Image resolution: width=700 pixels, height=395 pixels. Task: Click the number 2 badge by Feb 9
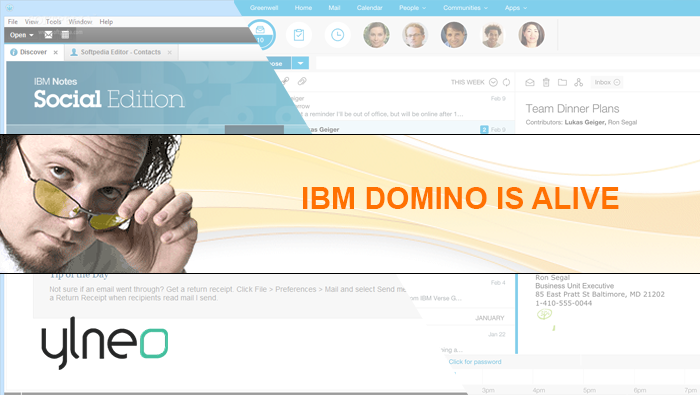click(x=484, y=129)
